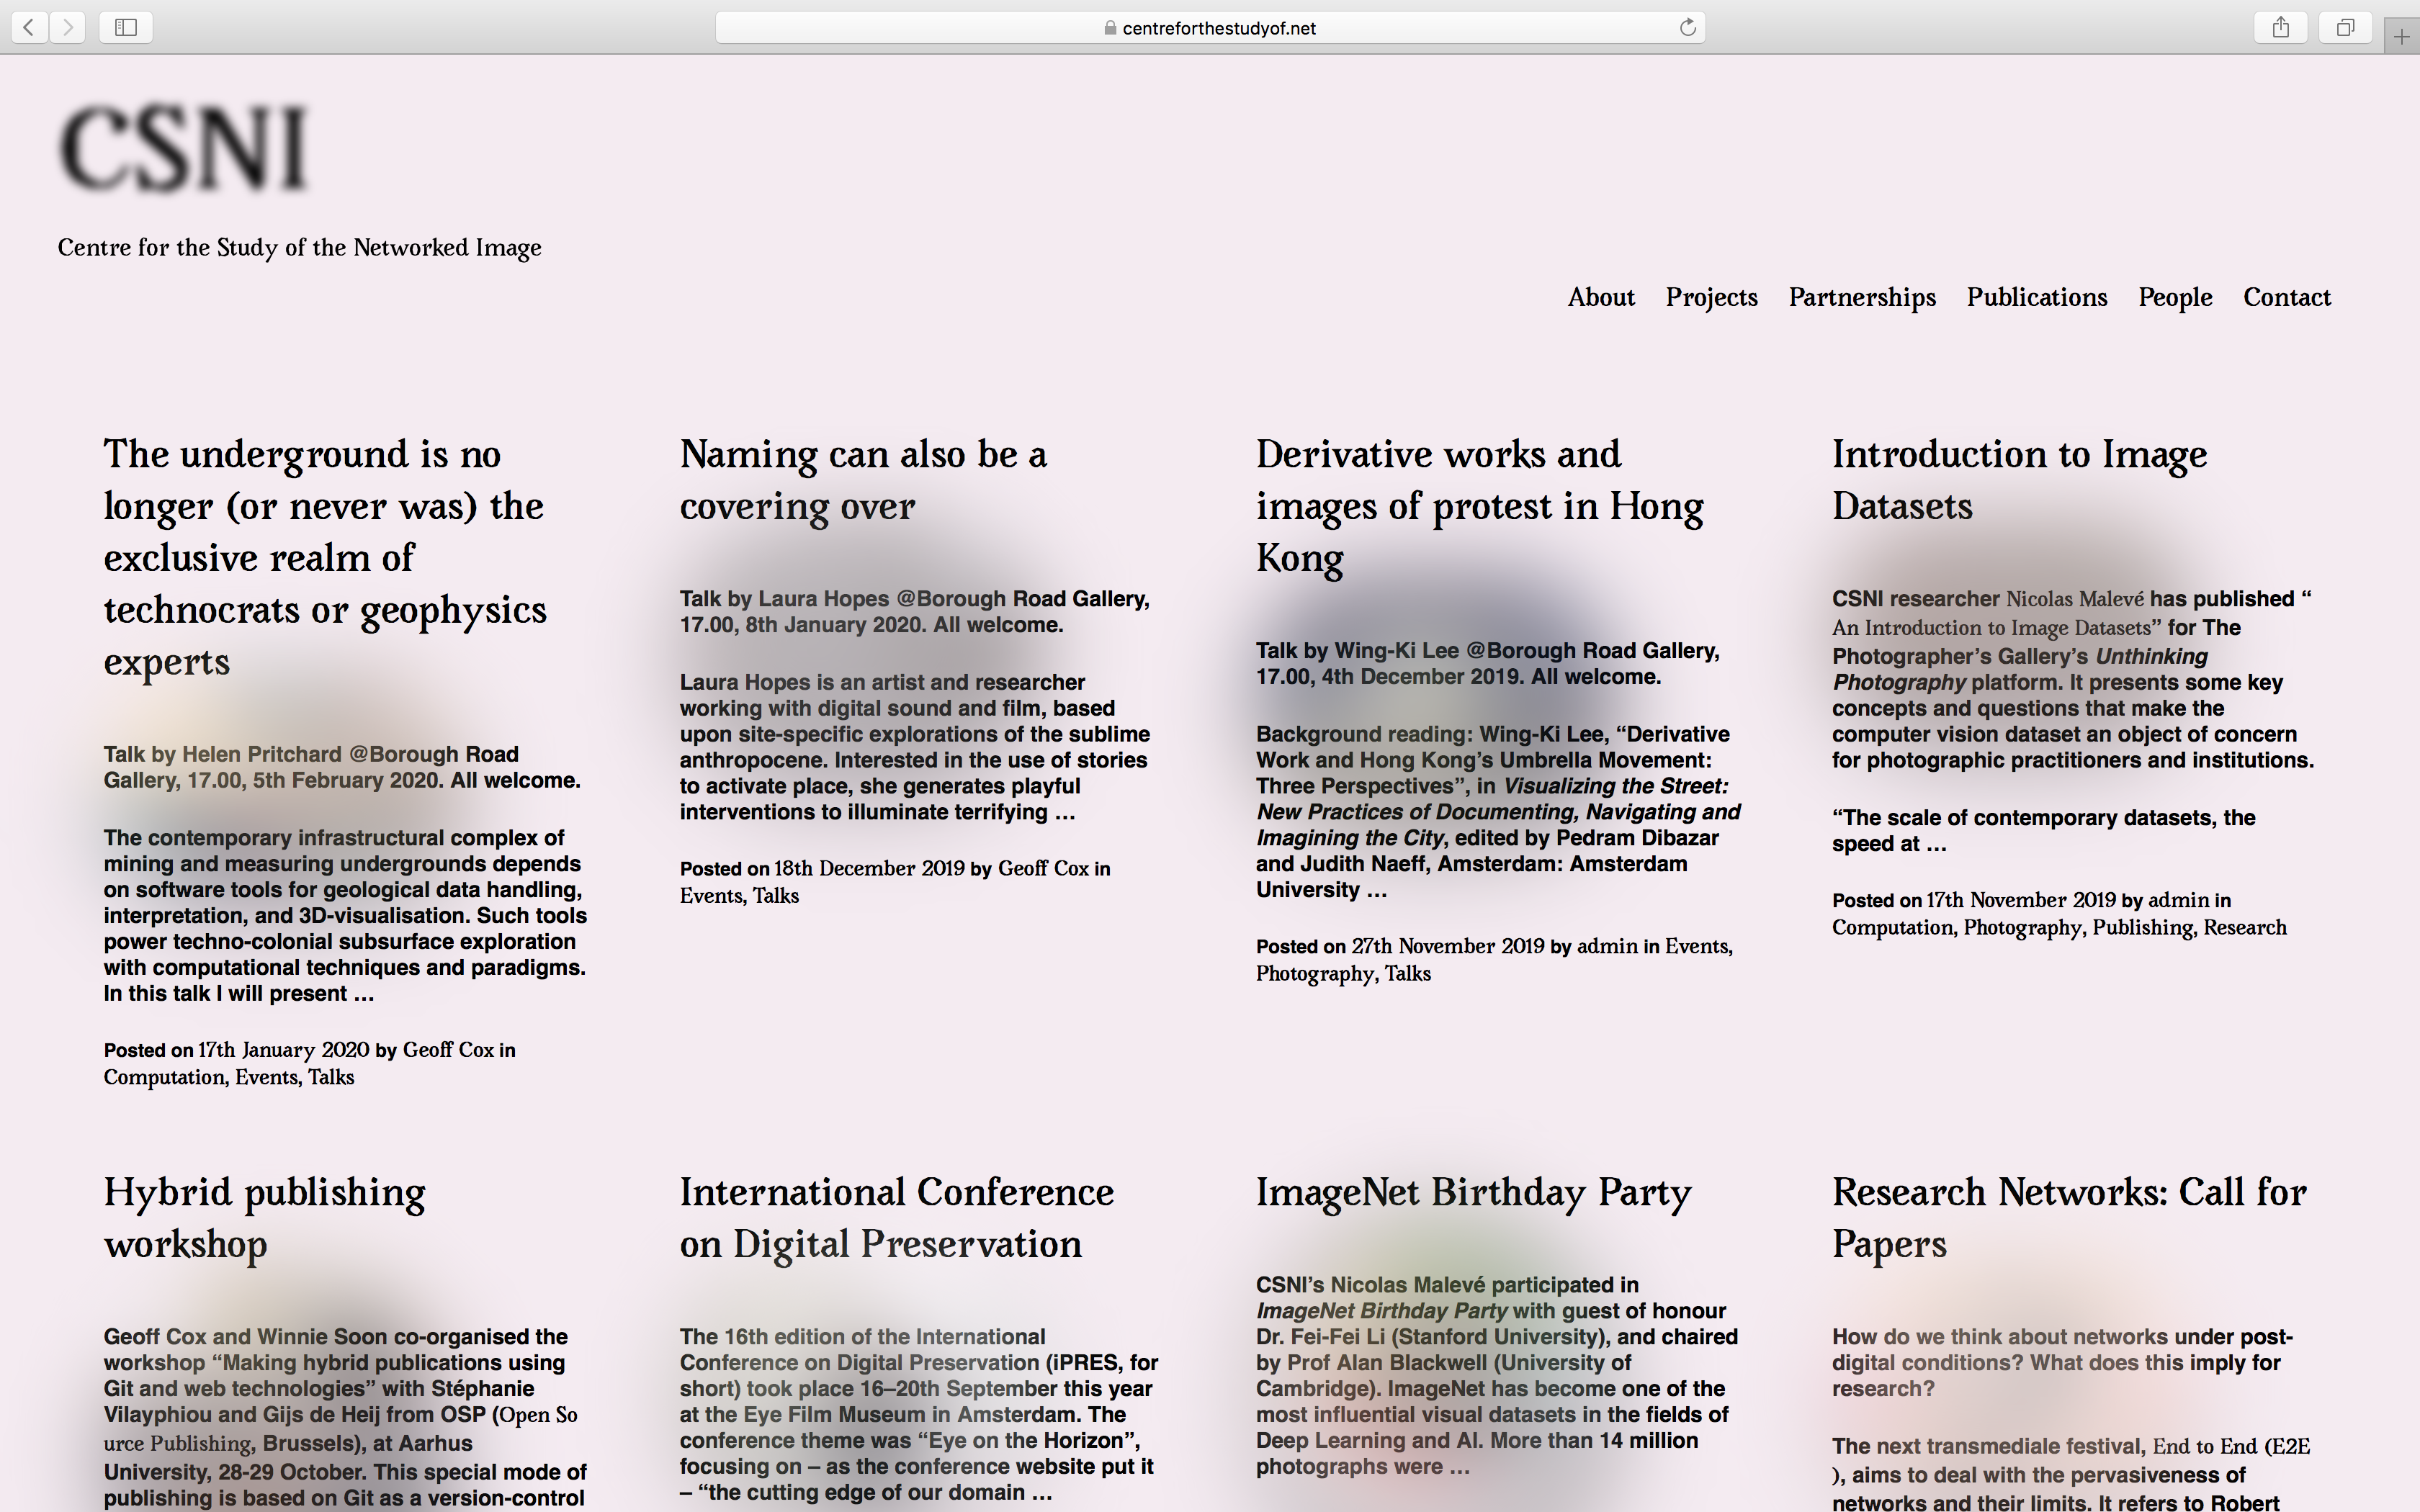The image size is (2420, 1512).
Task: Open the Share menu icon
Action: point(2280,27)
